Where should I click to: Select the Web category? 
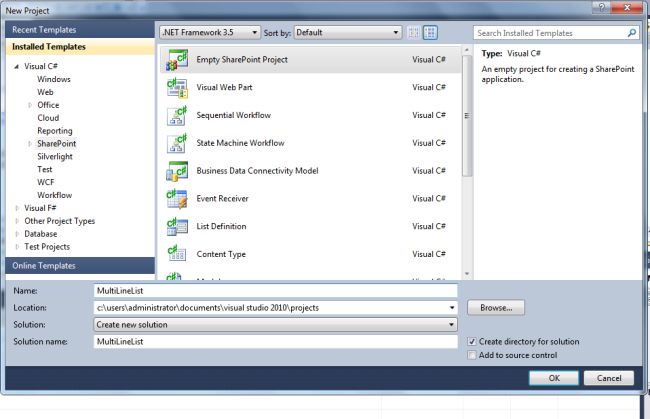(x=45, y=92)
